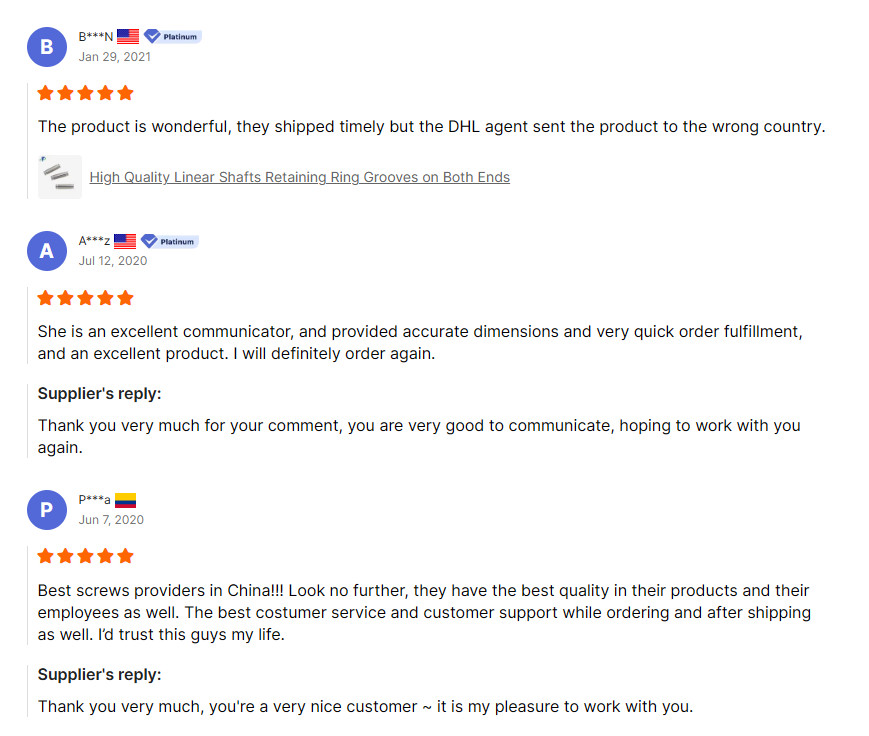The image size is (869, 736).
Task: Click the Platinum badge next to A***z
Action: 169,241
